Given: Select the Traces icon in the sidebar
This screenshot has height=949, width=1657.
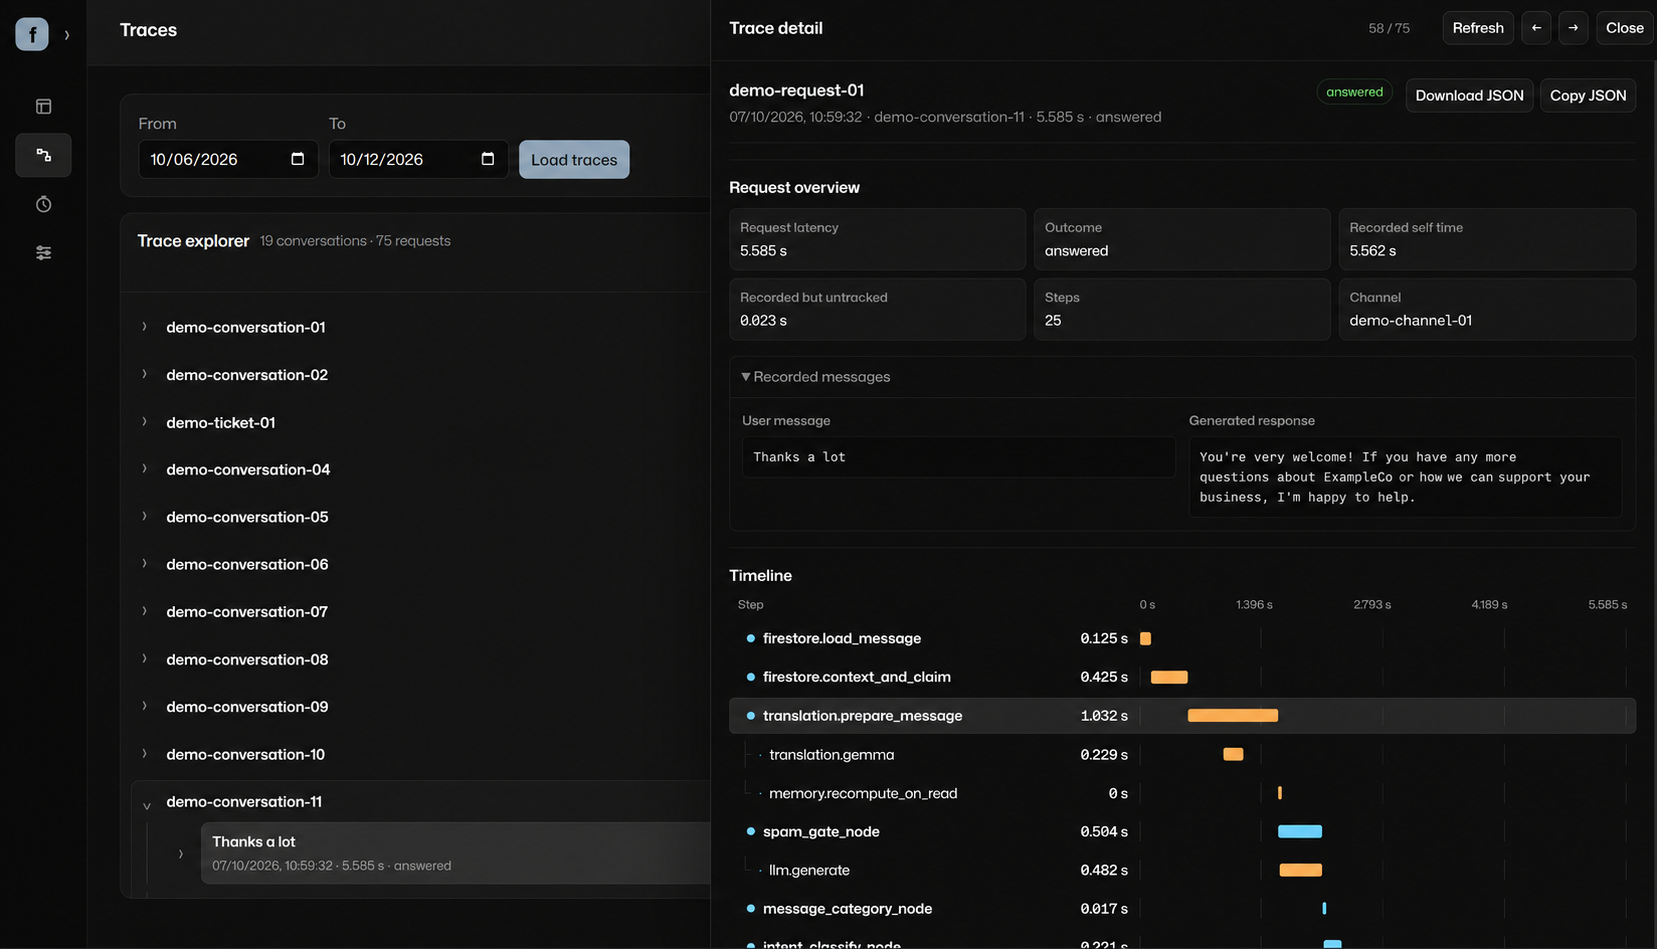Looking at the screenshot, I should click(x=43, y=155).
